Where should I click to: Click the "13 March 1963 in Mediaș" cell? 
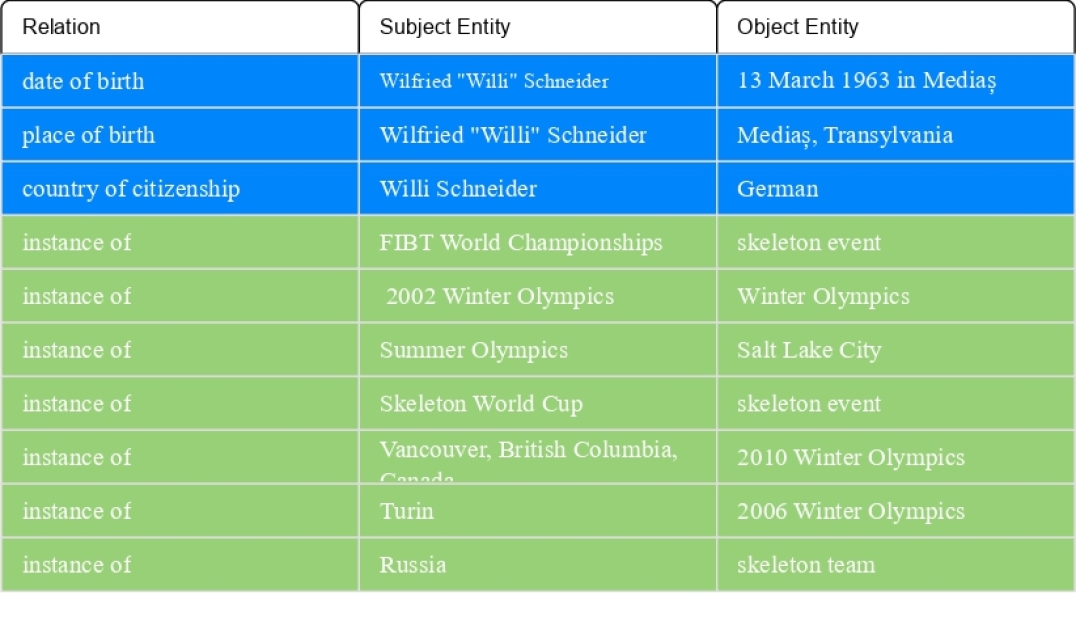tap(895, 81)
